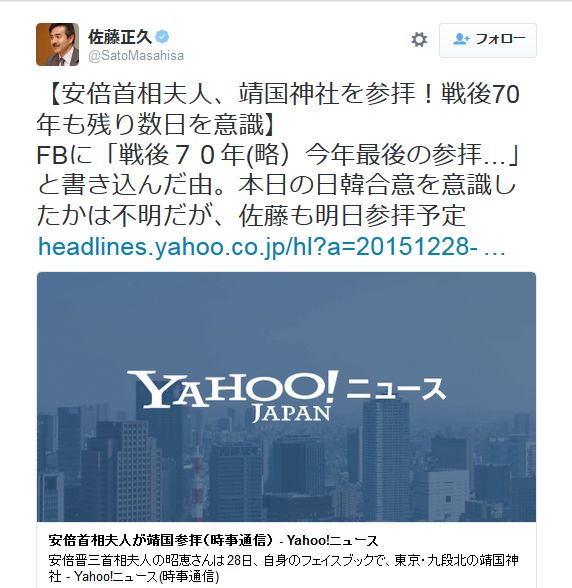Click card footer text 社 - Yahoo!ニュース(時事通信)

click(134, 576)
